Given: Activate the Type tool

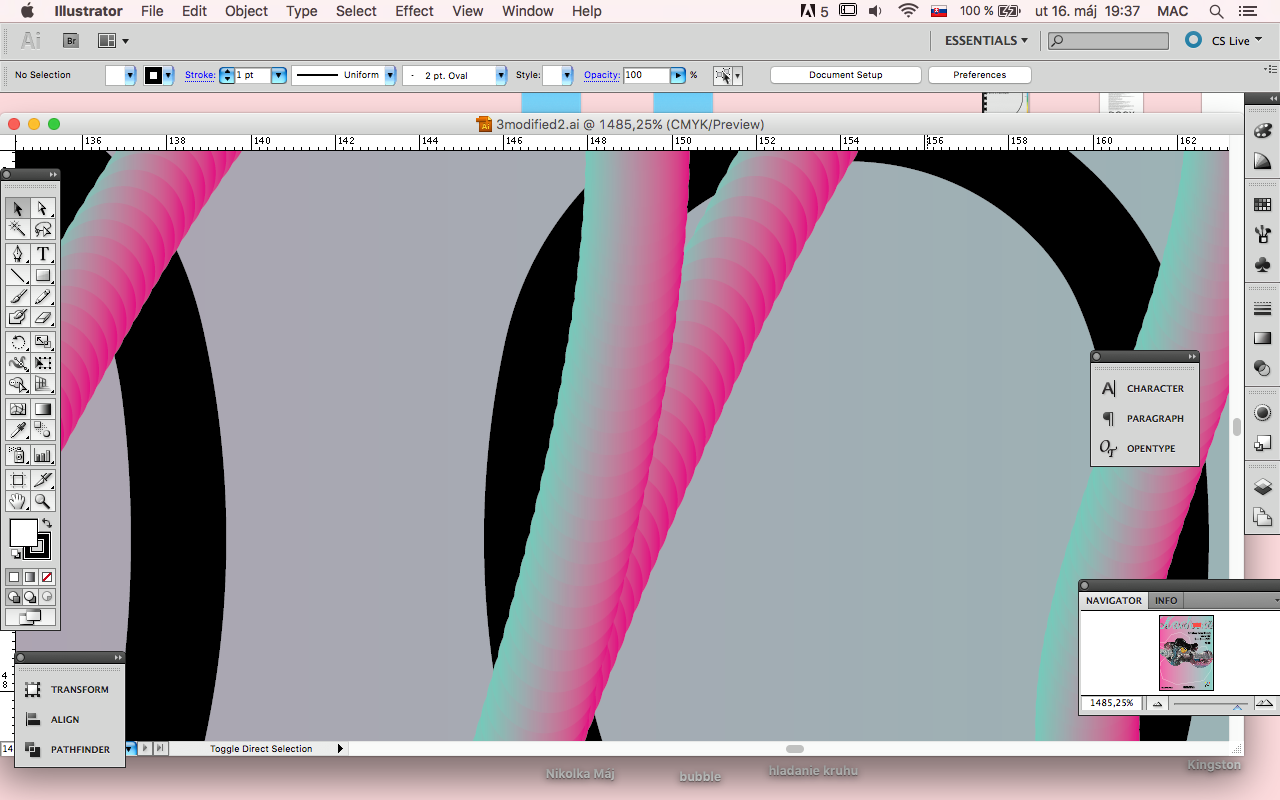Looking at the screenshot, I should [42, 254].
